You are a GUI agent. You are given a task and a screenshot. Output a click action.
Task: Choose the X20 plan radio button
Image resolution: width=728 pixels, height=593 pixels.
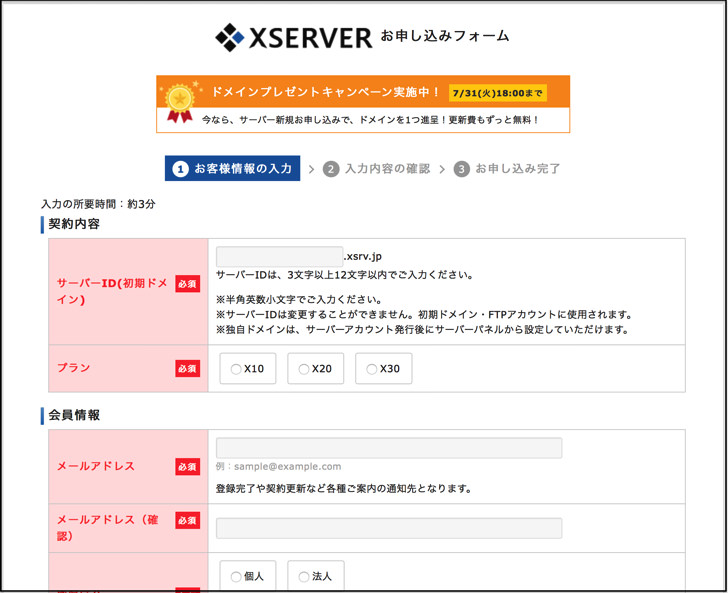pos(304,369)
